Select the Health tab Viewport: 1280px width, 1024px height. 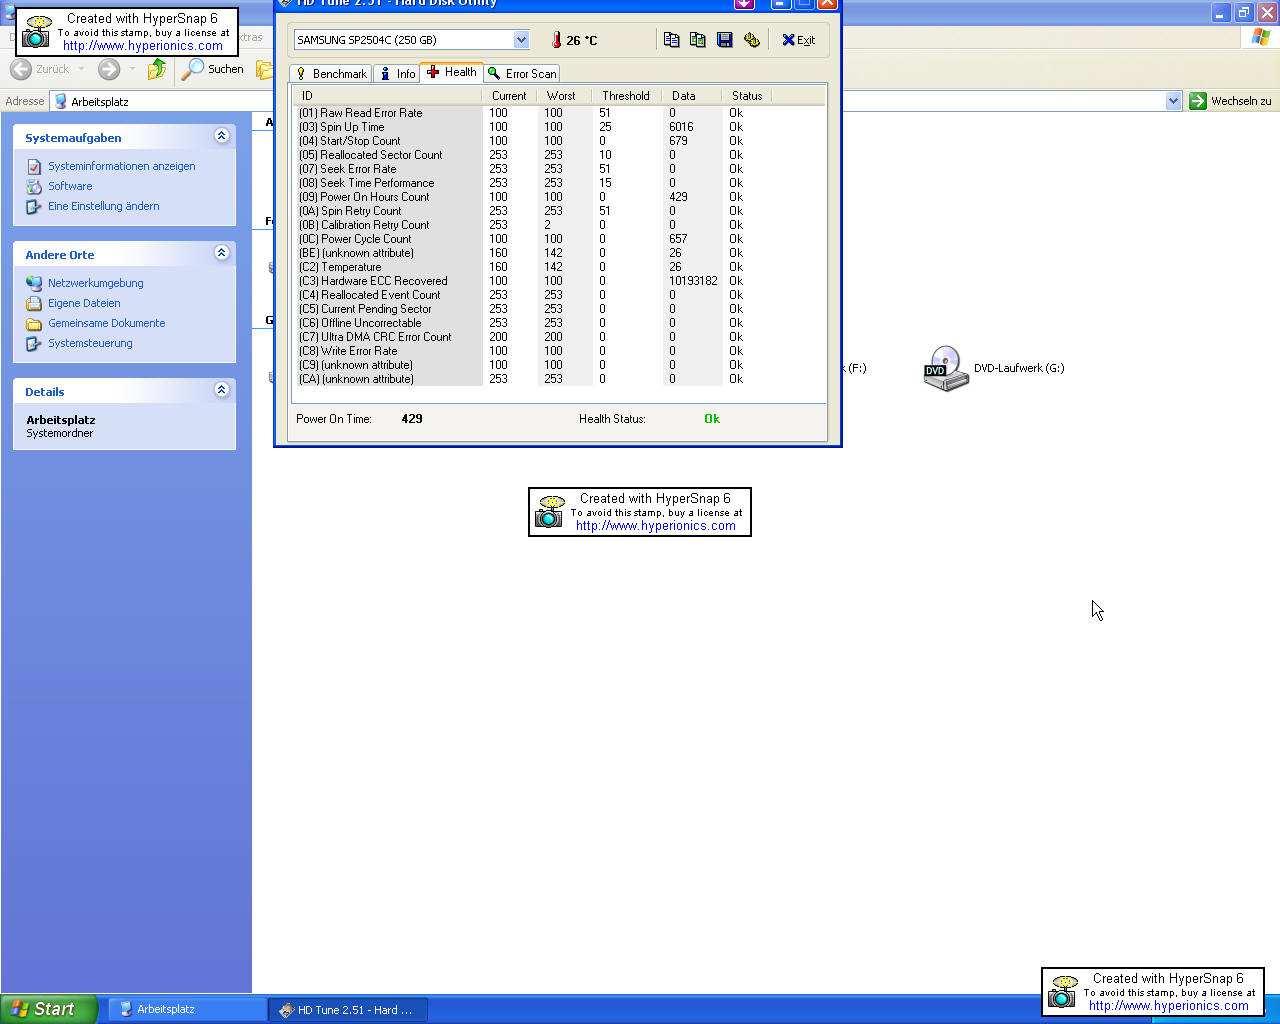tap(452, 72)
